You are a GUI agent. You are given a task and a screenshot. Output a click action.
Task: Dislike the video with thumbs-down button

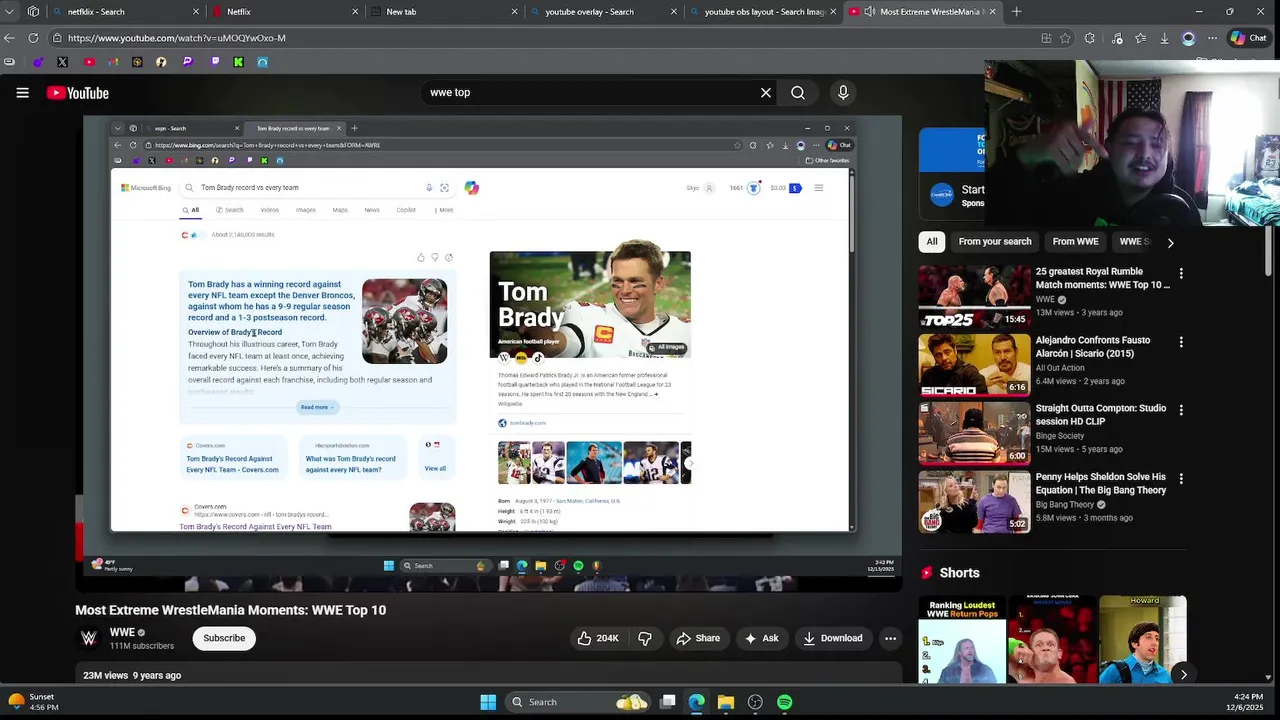[x=645, y=638]
